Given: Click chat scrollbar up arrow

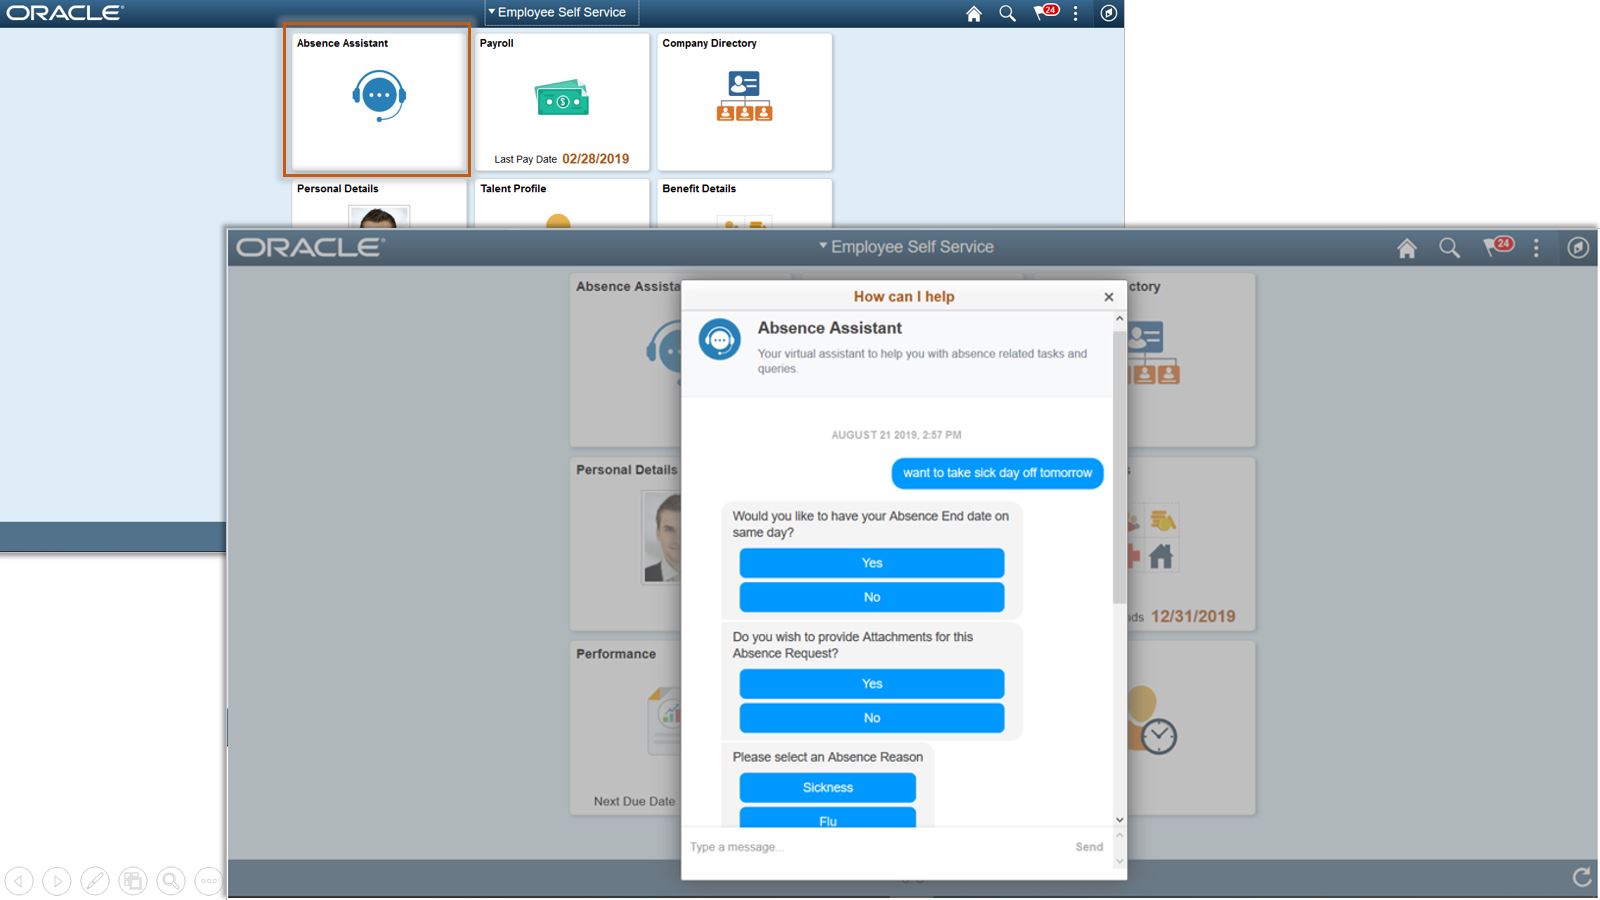Looking at the screenshot, I should 1120,319.
